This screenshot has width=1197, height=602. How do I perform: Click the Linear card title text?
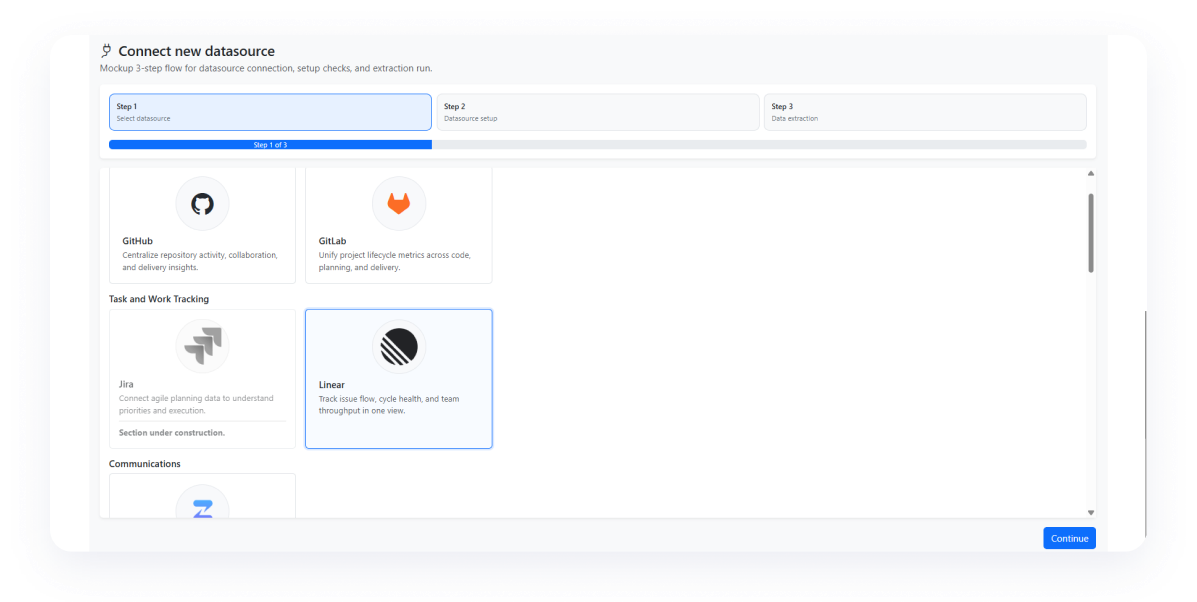pos(331,385)
